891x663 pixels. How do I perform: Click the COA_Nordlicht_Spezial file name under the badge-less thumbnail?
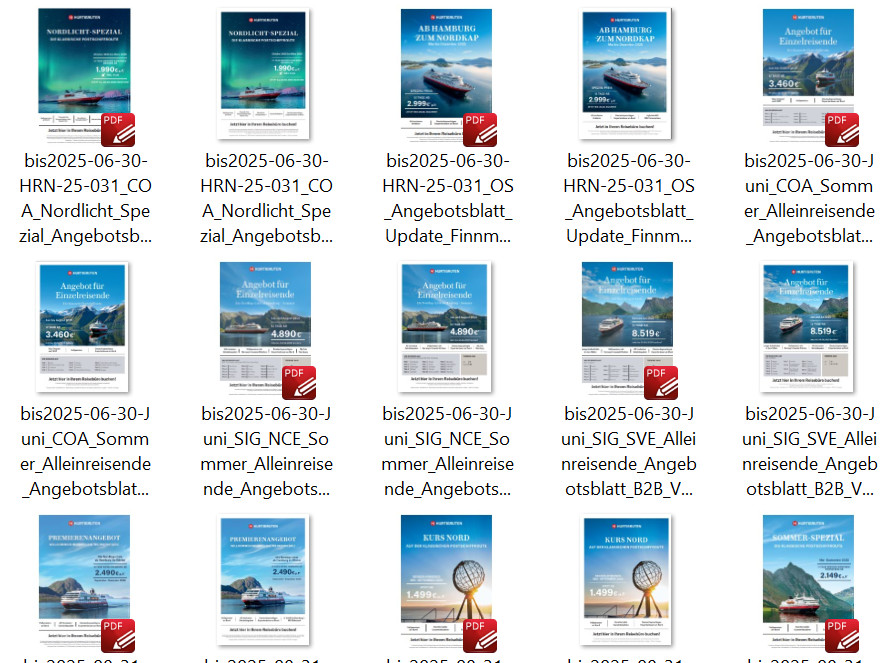(x=267, y=198)
